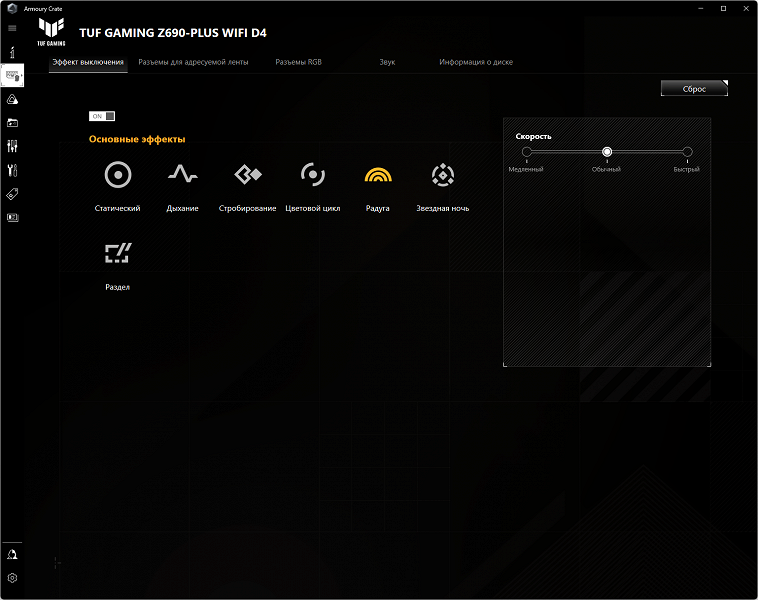The image size is (758, 600).
Task: Open the Home dashboard info icon
Action: (12, 52)
